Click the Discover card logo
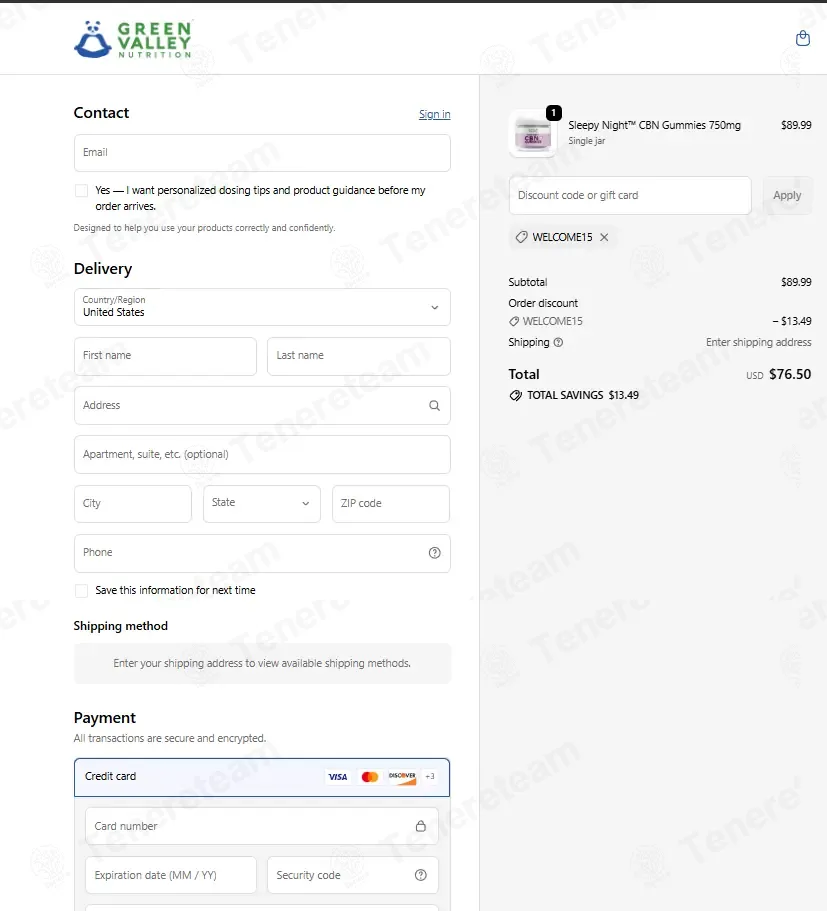Viewport: 827px width, 911px height. click(x=402, y=777)
